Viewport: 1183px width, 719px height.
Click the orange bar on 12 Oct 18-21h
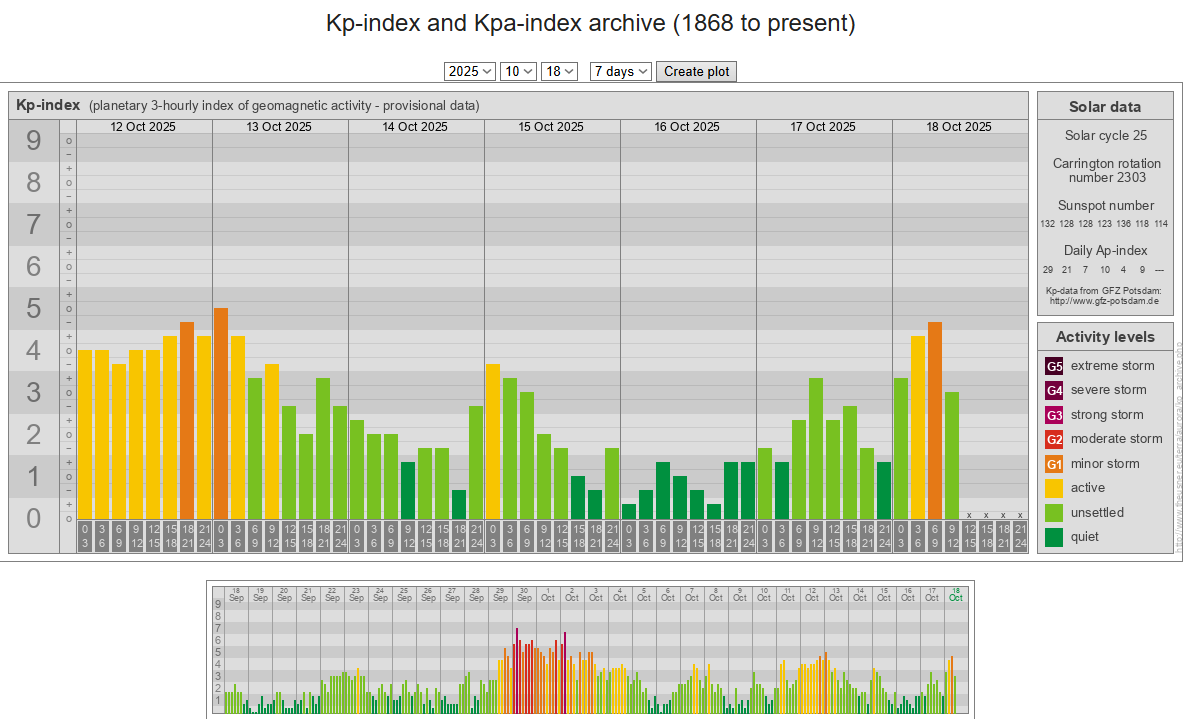(x=187, y=421)
